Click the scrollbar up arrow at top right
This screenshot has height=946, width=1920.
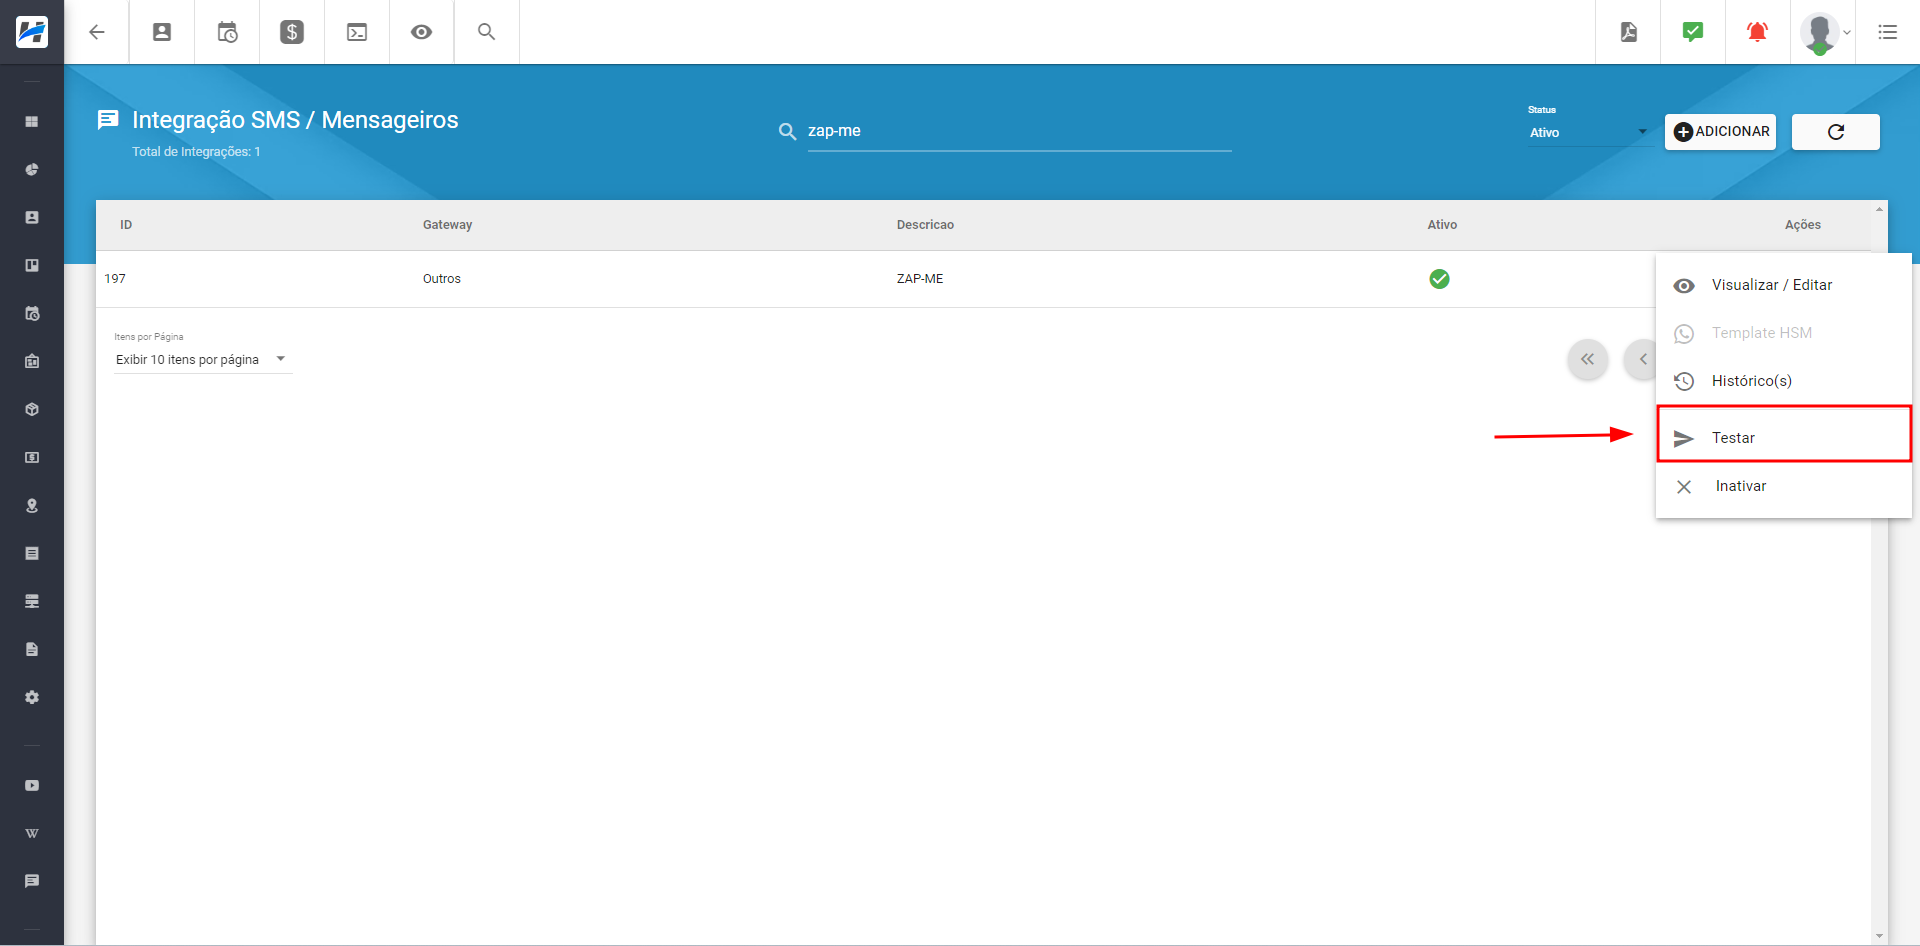coord(1880,209)
